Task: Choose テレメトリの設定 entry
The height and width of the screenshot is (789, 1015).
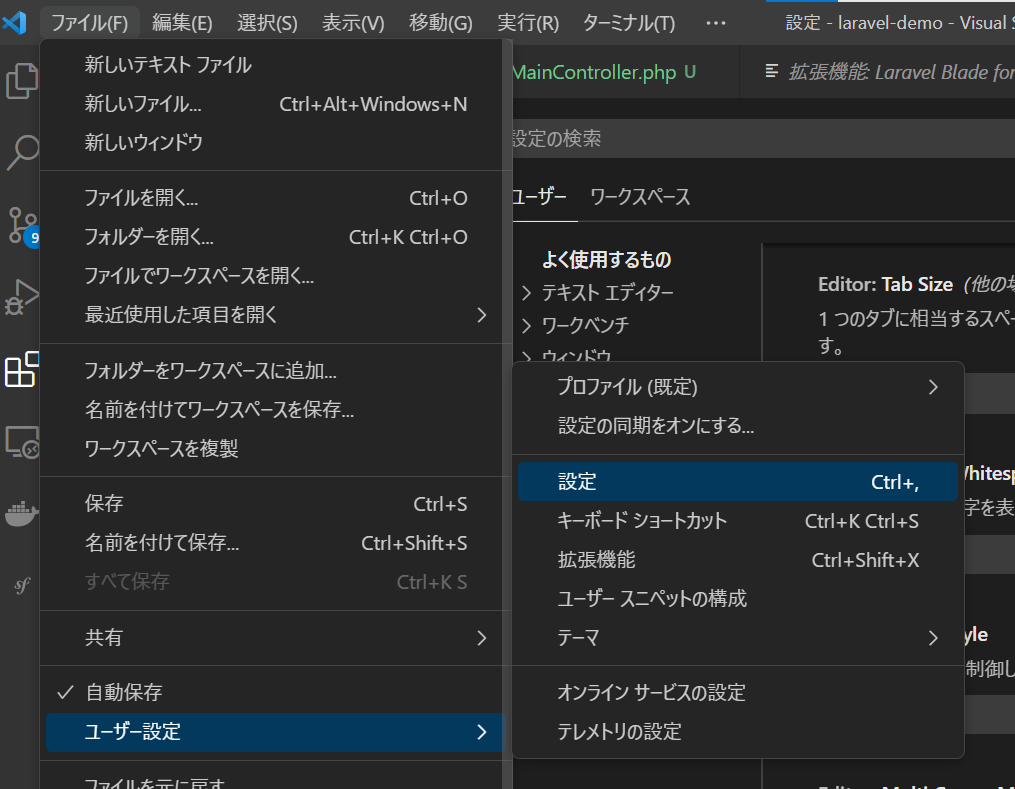Action: (x=738, y=732)
